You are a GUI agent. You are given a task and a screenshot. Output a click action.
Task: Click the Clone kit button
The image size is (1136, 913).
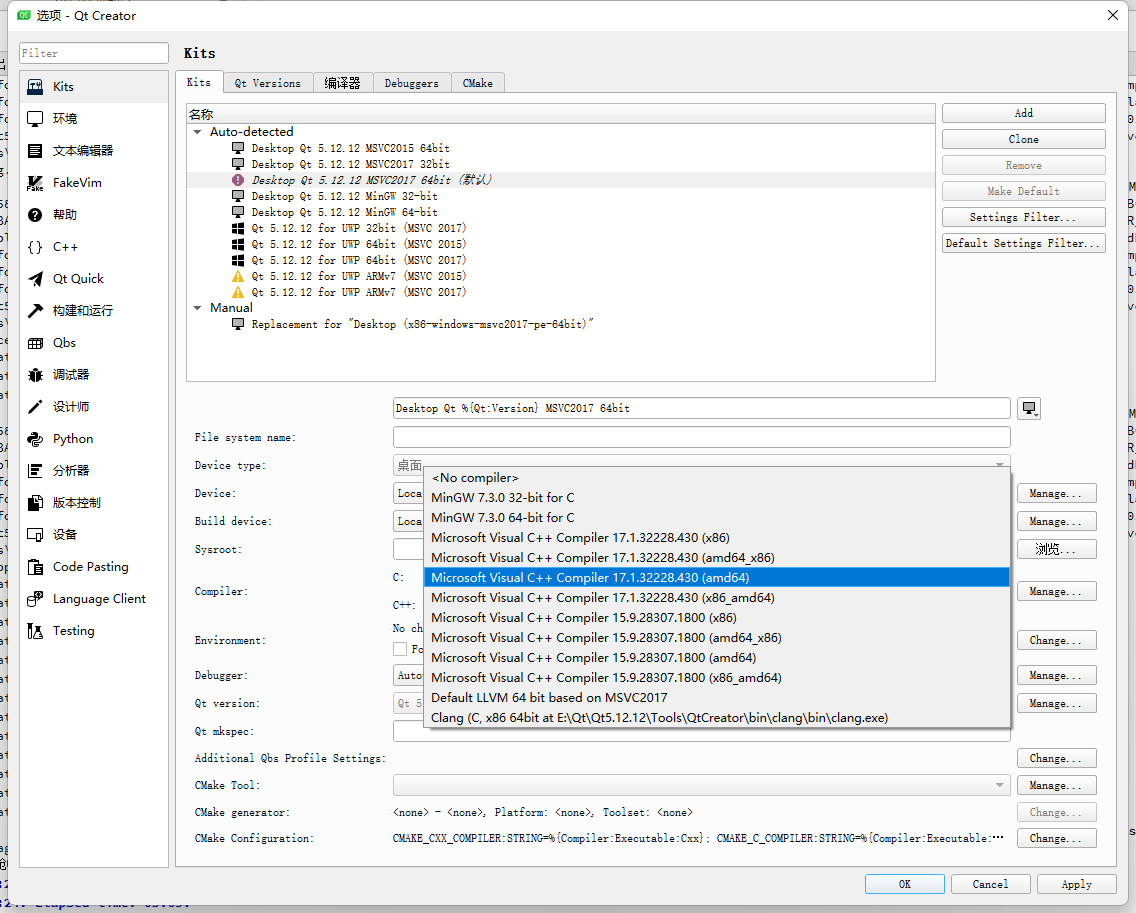tap(1024, 139)
